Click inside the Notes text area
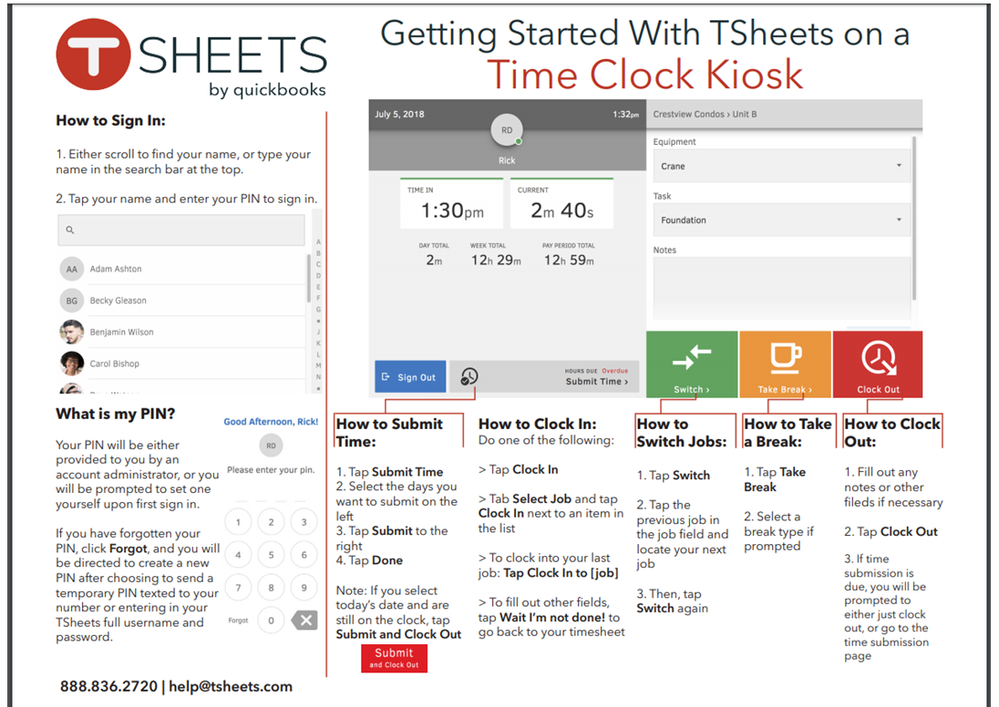The width and height of the screenshot is (999, 707). pyautogui.click(x=782, y=288)
